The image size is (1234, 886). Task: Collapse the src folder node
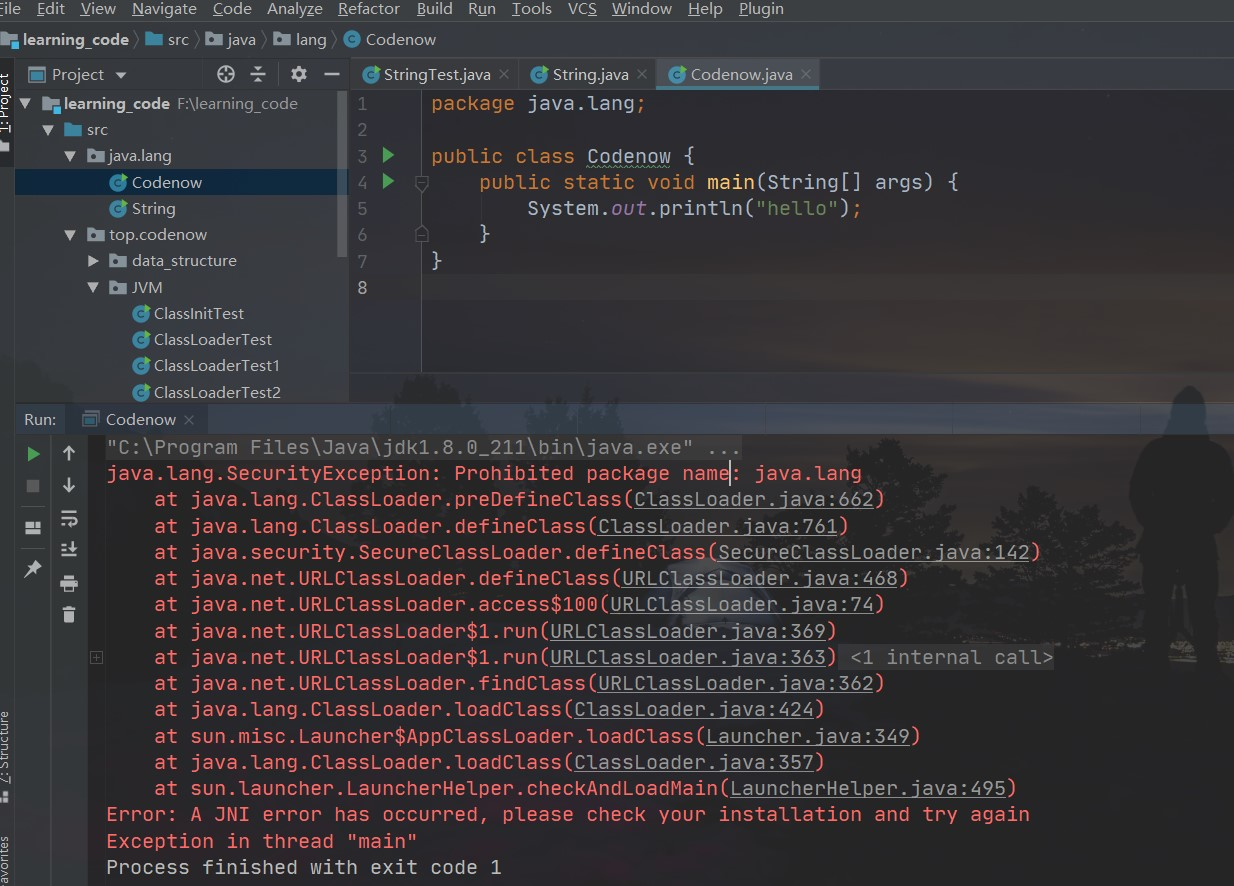click(47, 130)
